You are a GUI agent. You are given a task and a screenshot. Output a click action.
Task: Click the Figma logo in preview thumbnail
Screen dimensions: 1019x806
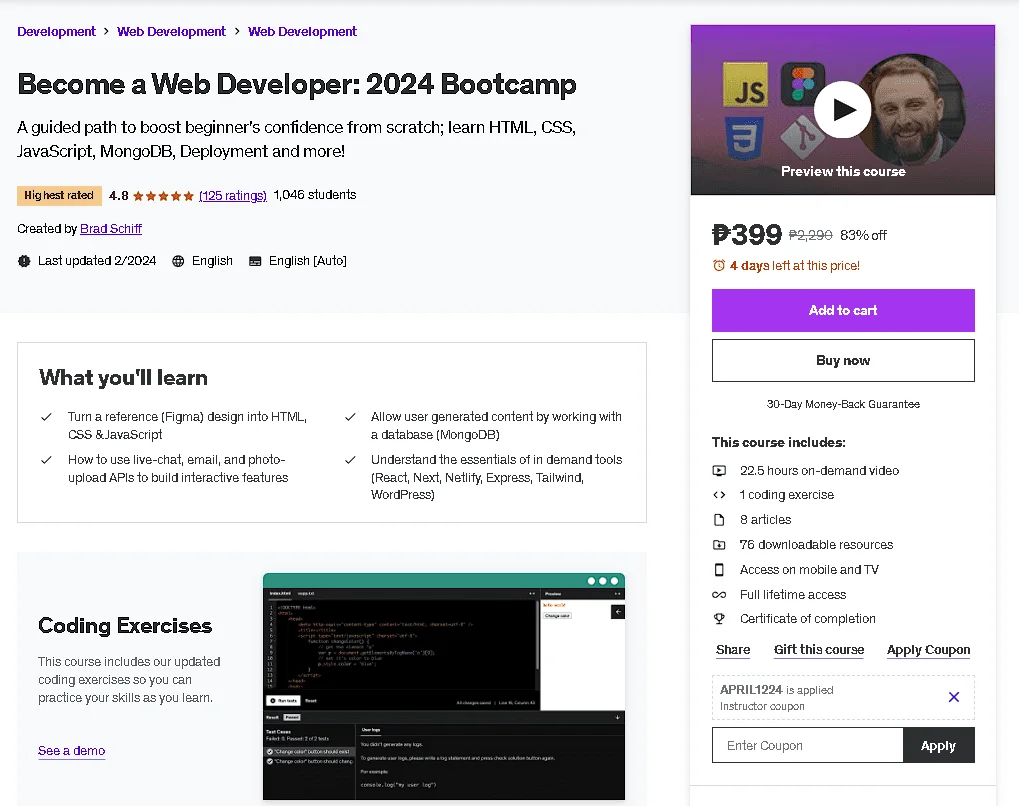pyautogui.click(x=803, y=84)
